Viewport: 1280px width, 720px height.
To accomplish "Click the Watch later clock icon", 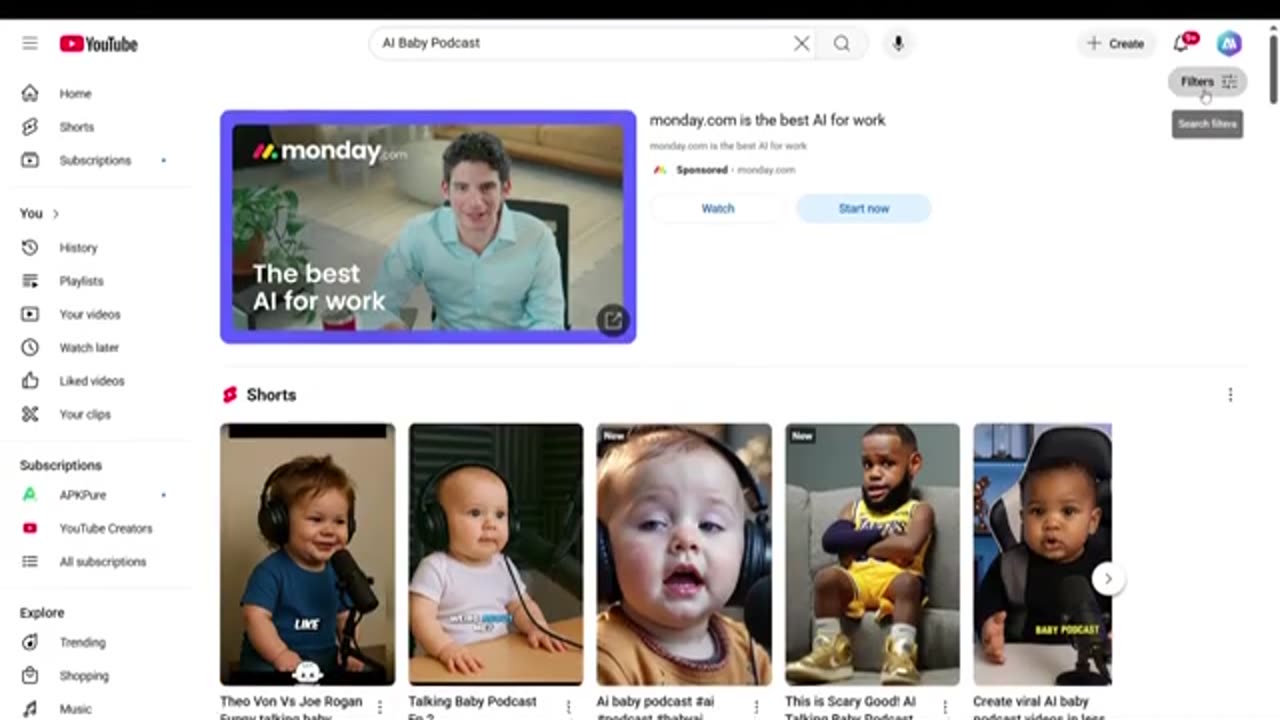I will coord(30,347).
